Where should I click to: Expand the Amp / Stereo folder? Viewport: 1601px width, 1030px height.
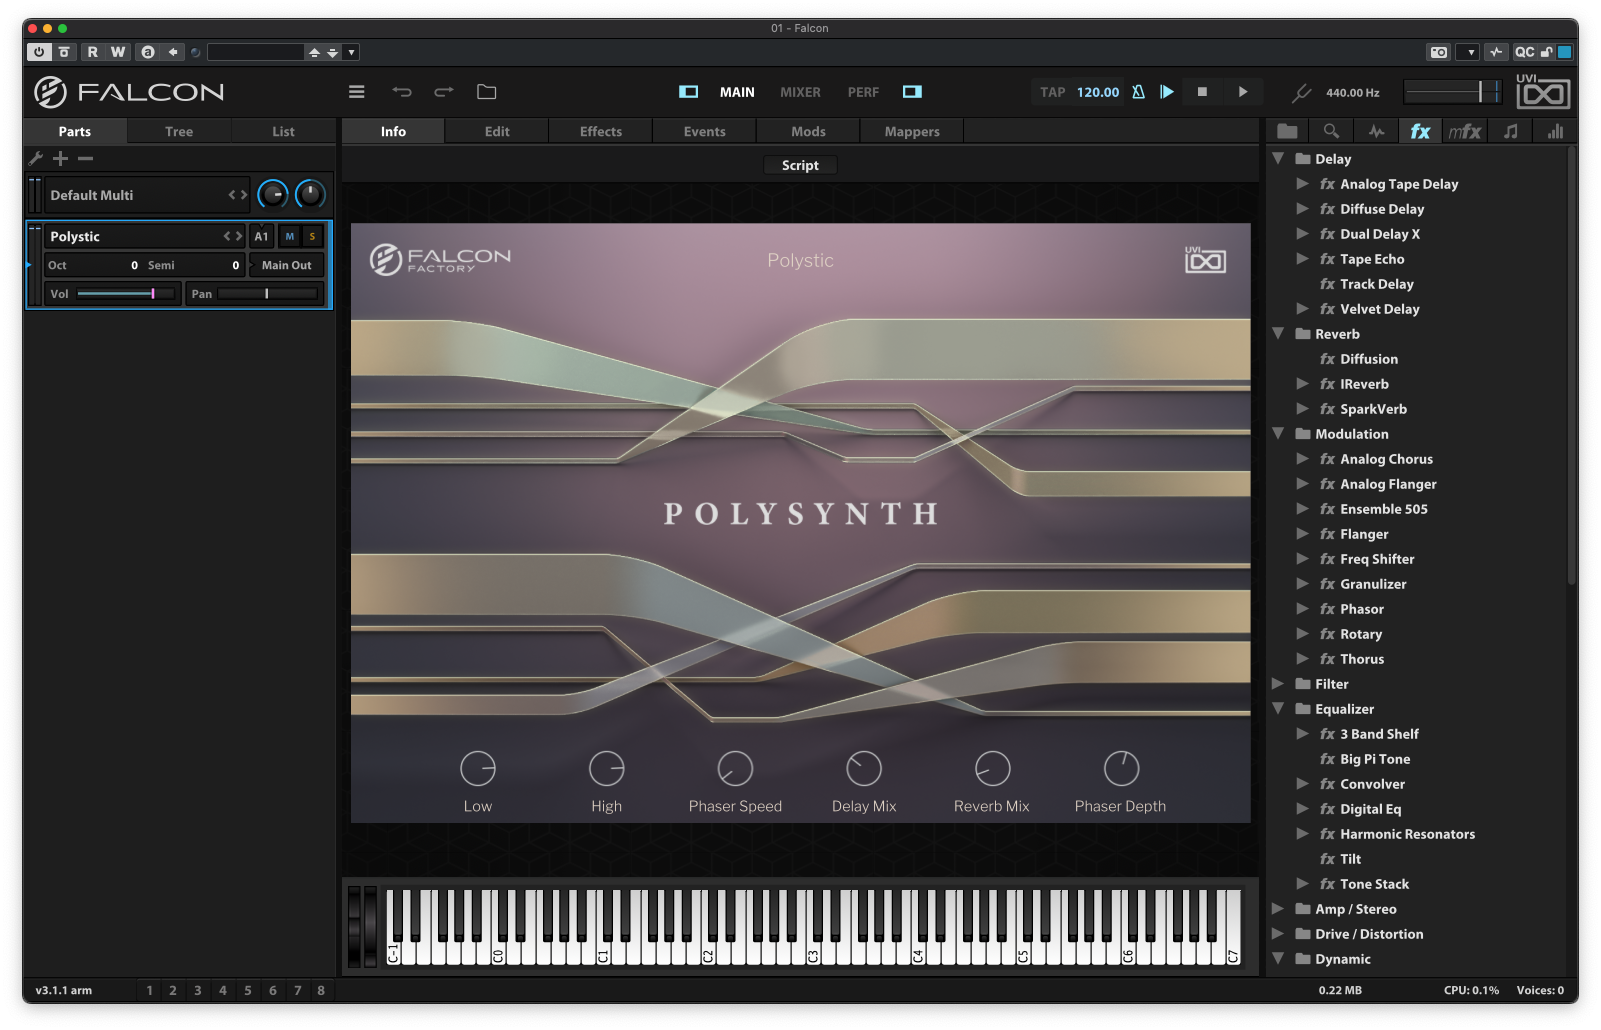point(1278,908)
